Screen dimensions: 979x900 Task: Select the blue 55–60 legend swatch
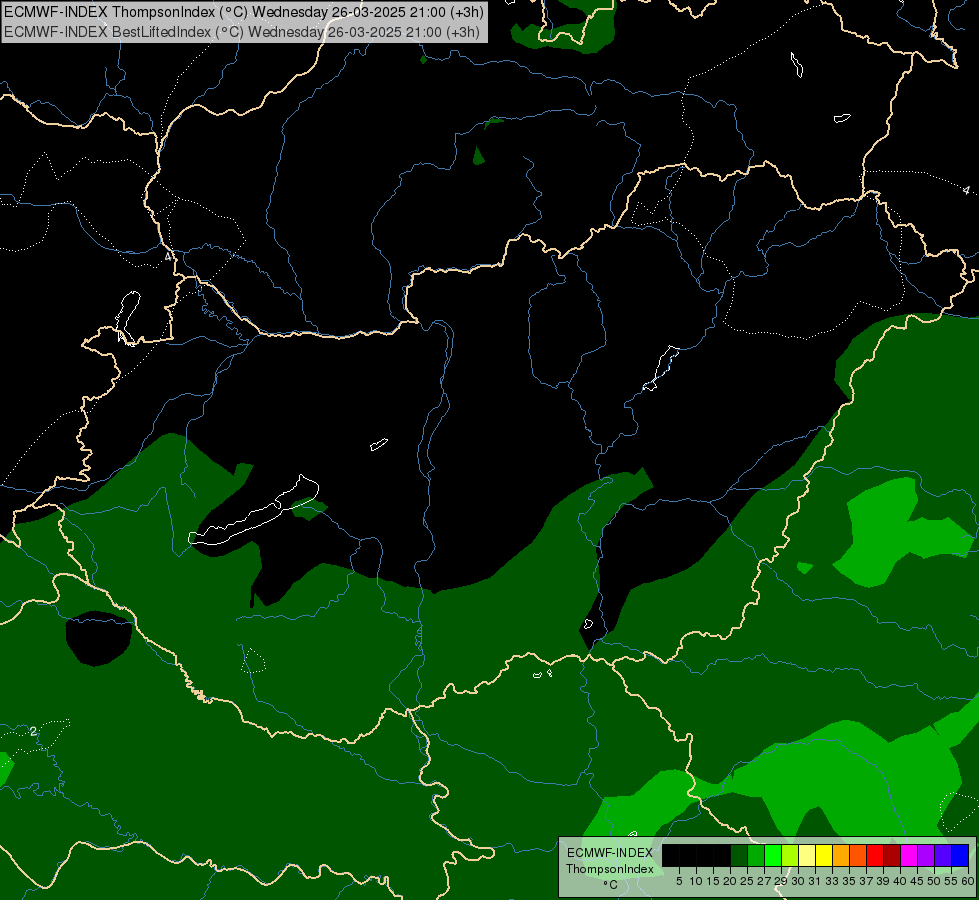coord(960,855)
